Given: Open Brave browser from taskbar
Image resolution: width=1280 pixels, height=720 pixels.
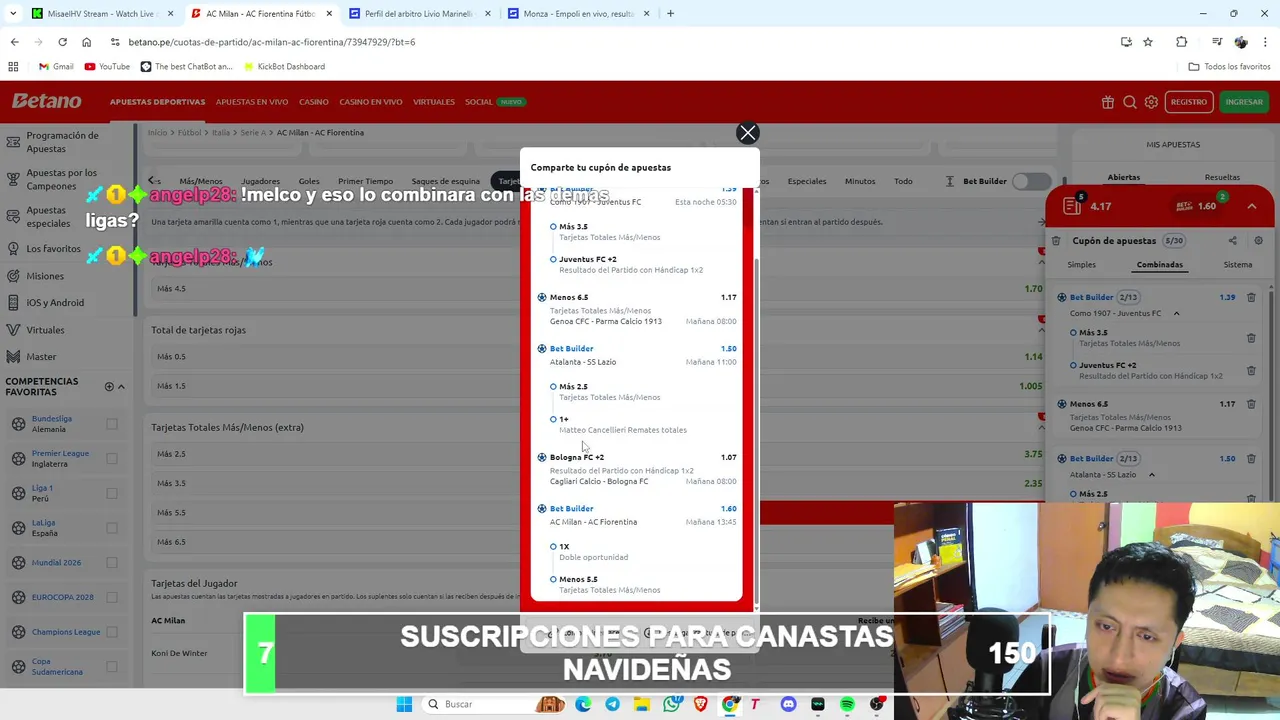Looking at the screenshot, I should tap(700, 704).
